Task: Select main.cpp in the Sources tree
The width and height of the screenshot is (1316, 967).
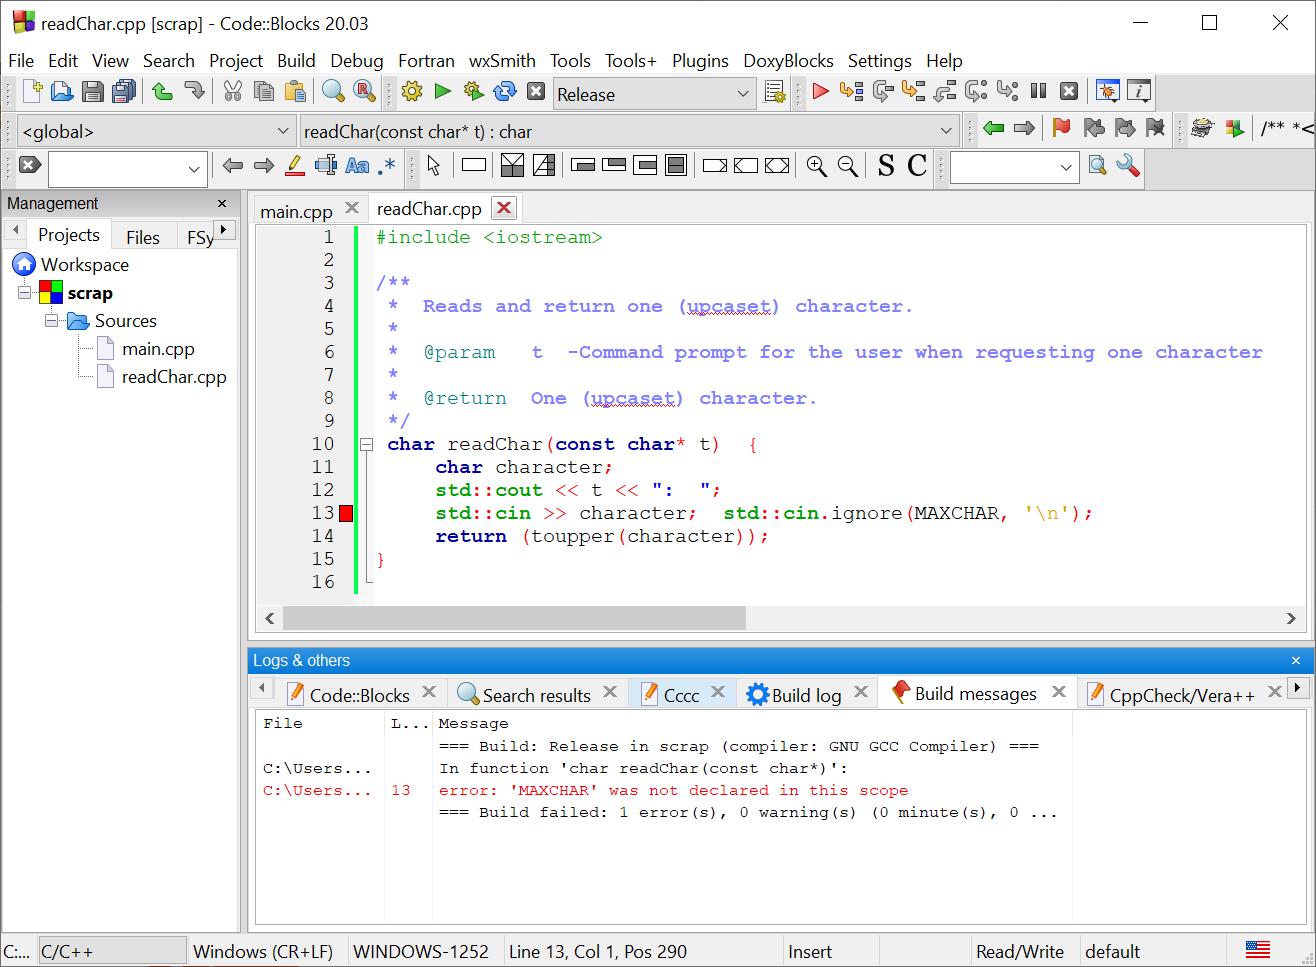Action: [158, 349]
